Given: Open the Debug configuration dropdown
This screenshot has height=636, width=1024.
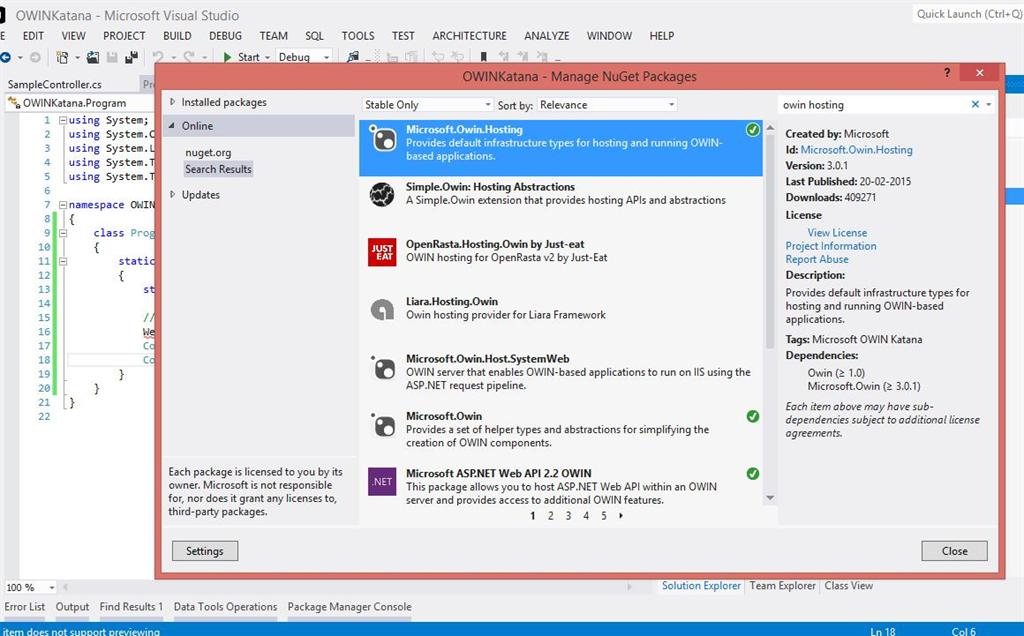Looking at the screenshot, I should pyautogui.click(x=304, y=57).
